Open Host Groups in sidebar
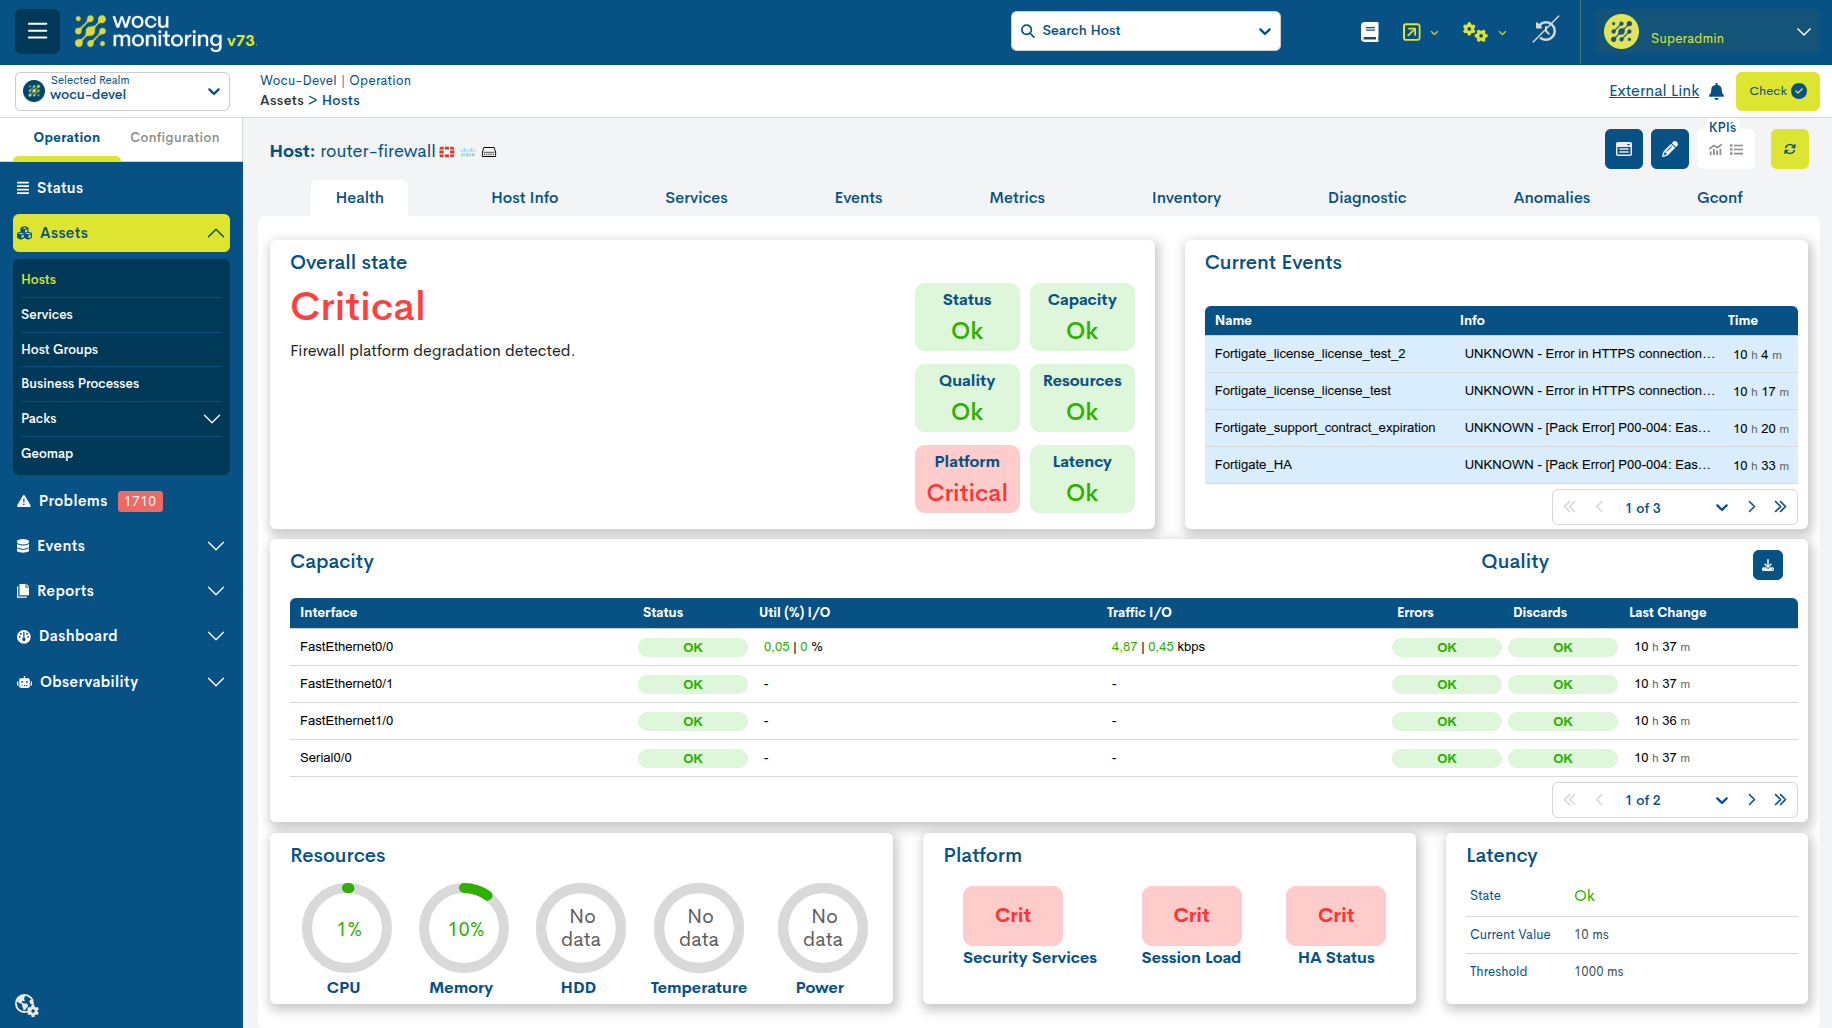Viewport: 1832px width, 1028px height. point(60,350)
